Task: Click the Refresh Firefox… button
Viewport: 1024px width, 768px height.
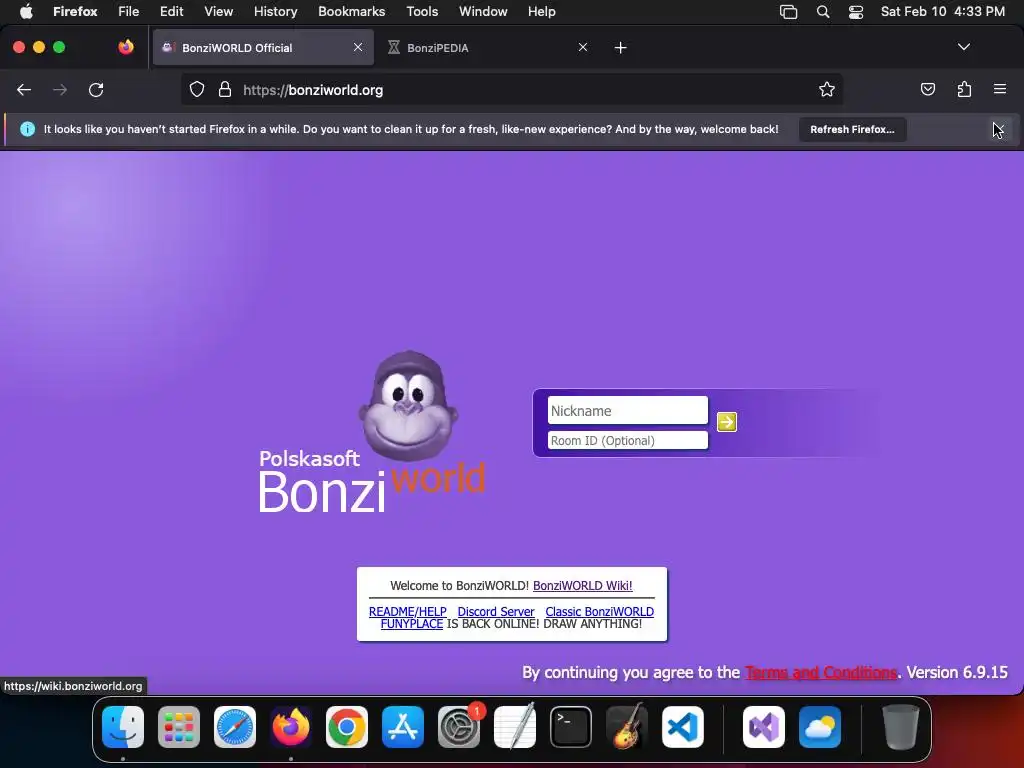Action: coord(852,129)
